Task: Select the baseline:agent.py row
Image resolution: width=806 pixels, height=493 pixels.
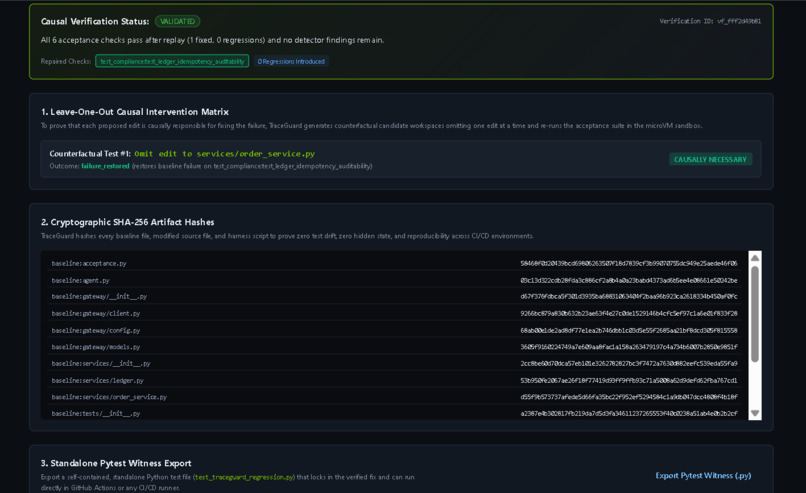Action: 394,280
